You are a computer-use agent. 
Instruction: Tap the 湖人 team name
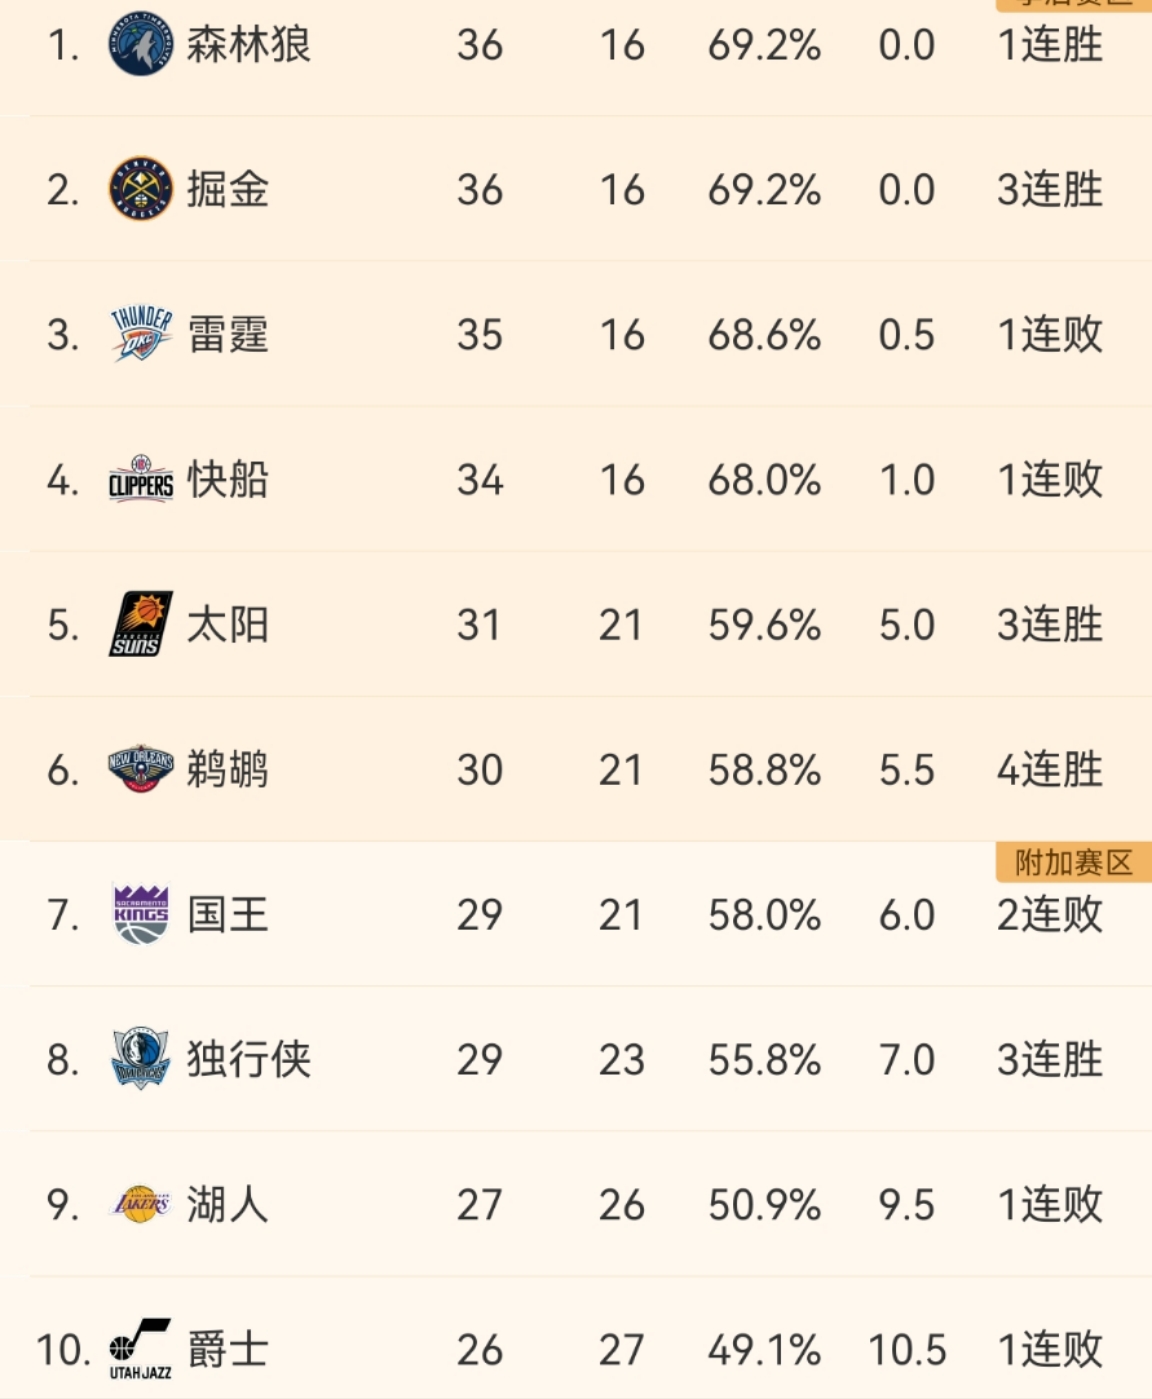[x=227, y=1204]
